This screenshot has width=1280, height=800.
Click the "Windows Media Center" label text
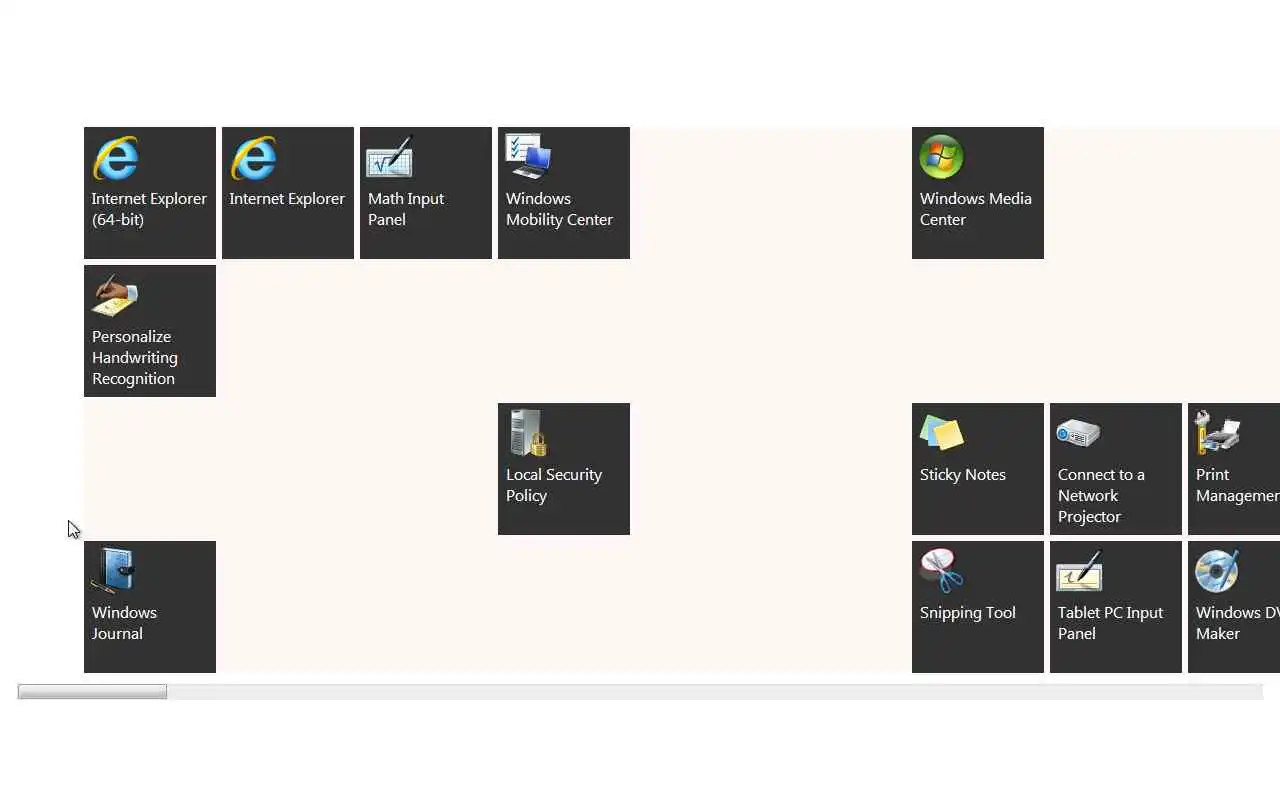pyautogui.click(x=975, y=209)
